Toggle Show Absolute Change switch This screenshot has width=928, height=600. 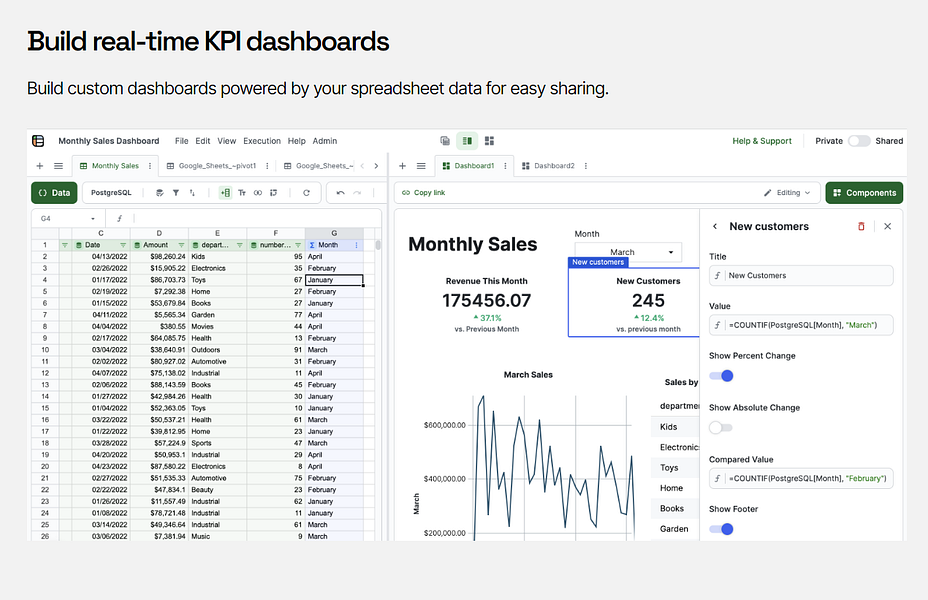click(x=721, y=427)
